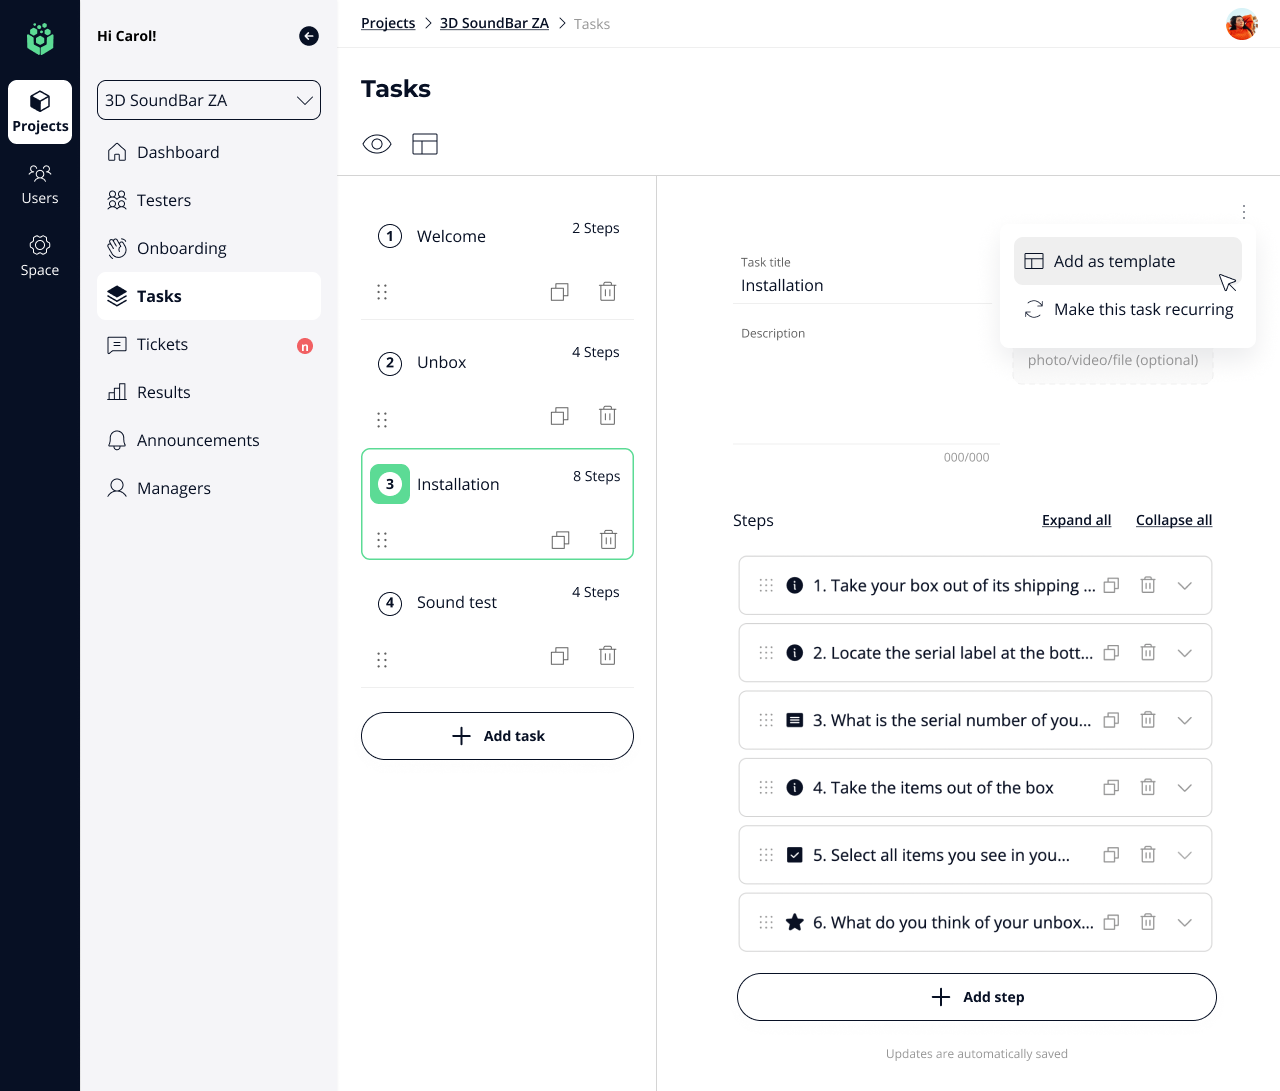1280x1091 pixels.
Task: Expand step 6 What do you think
Action: 1185,923
